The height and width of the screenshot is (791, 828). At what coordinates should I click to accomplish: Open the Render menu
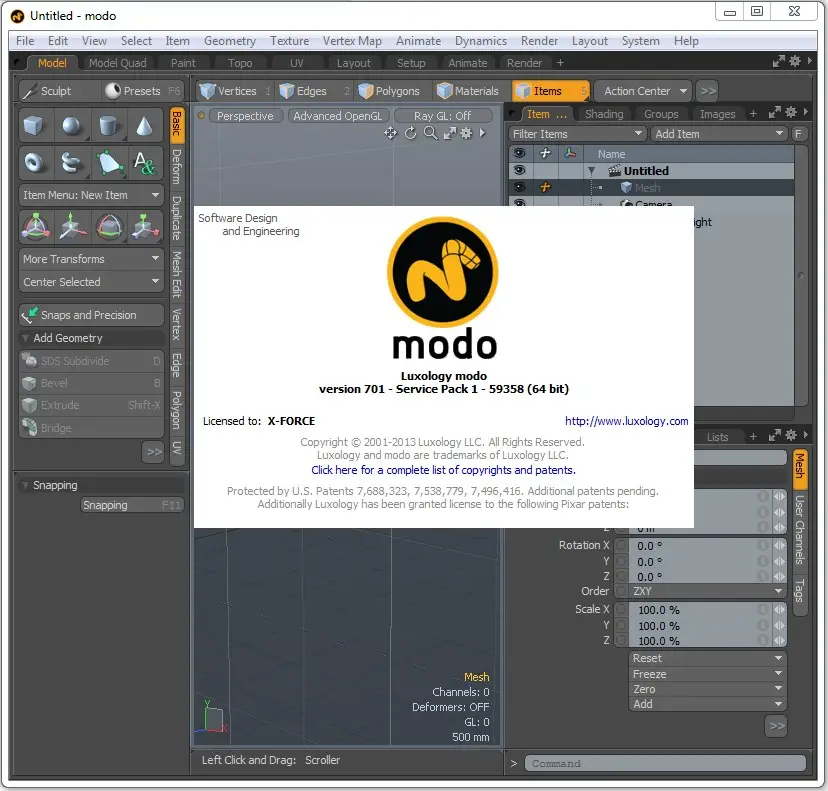tap(539, 41)
